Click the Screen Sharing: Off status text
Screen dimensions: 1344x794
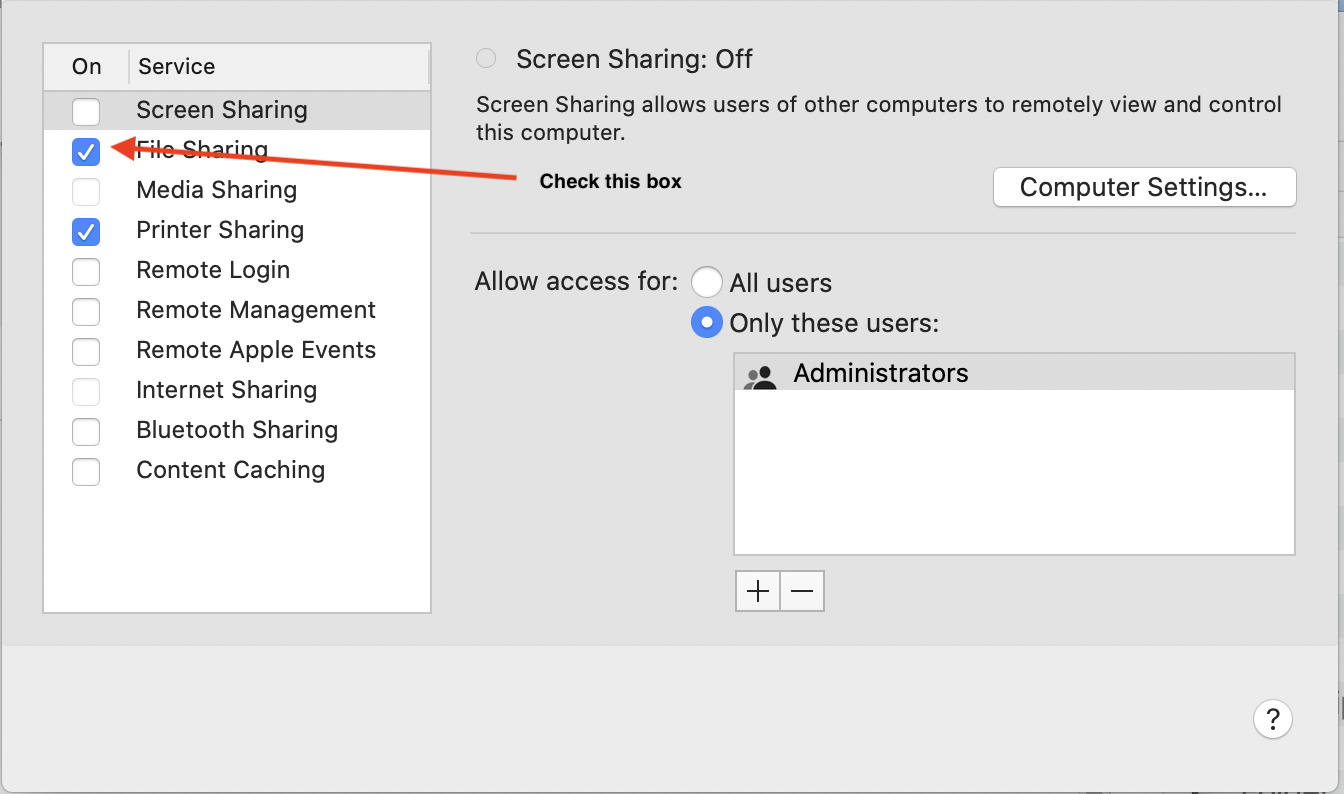click(x=634, y=59)
